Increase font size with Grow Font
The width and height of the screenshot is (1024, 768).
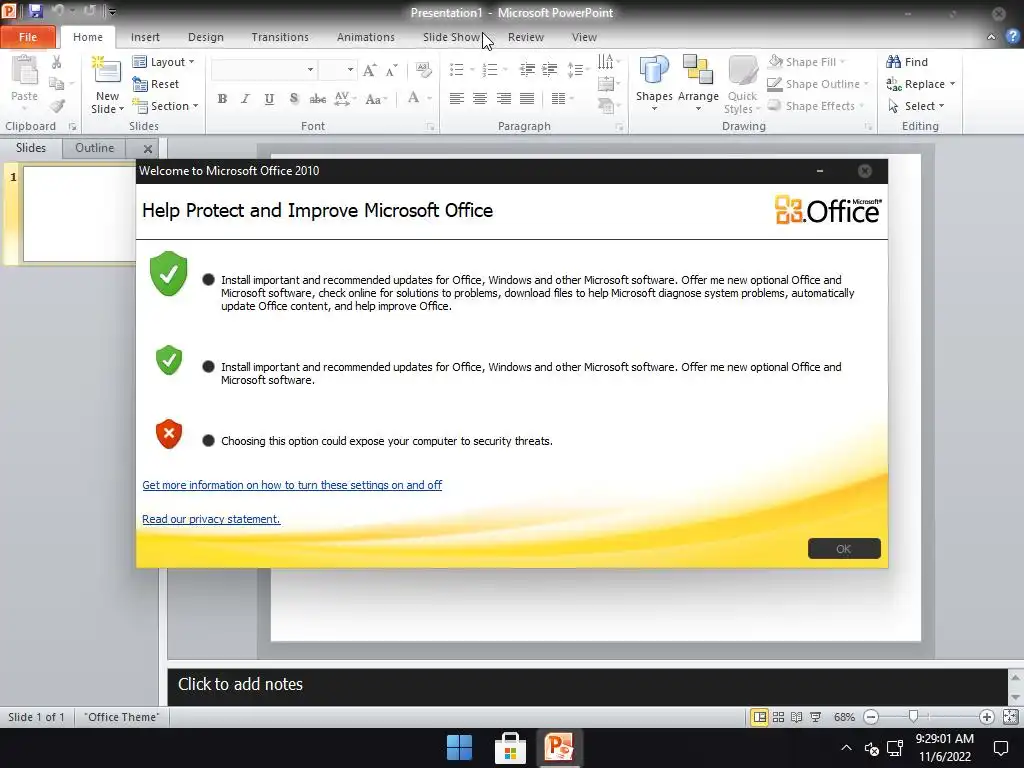click(x=370, y=70)
